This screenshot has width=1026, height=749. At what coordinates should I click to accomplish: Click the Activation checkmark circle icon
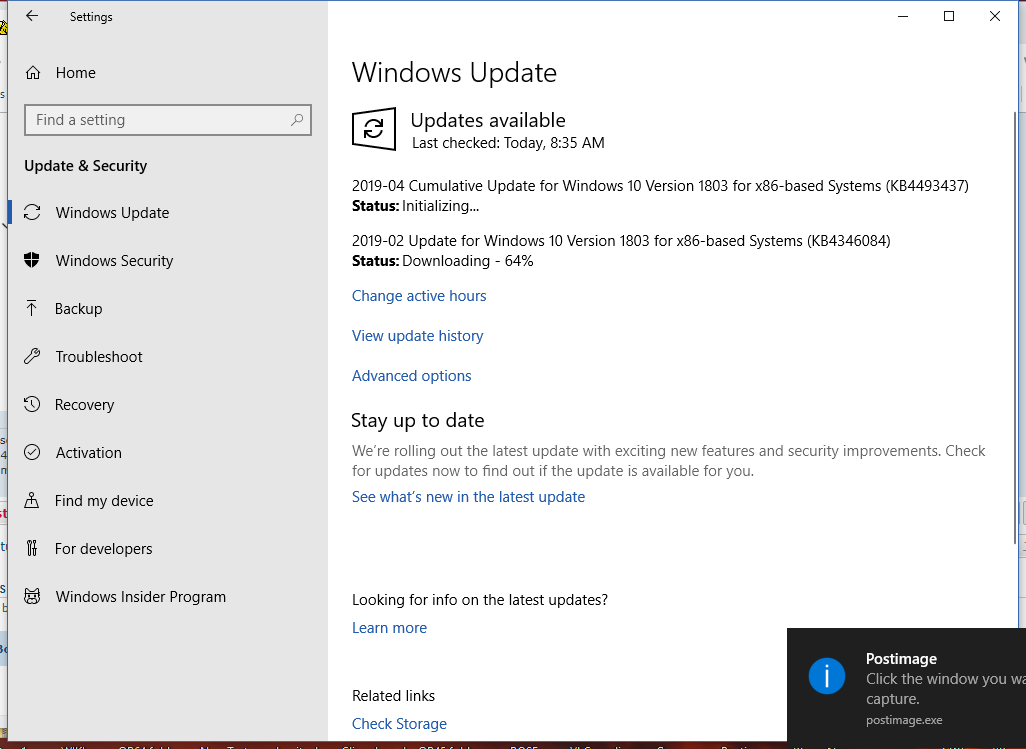(x=32, y=452)
